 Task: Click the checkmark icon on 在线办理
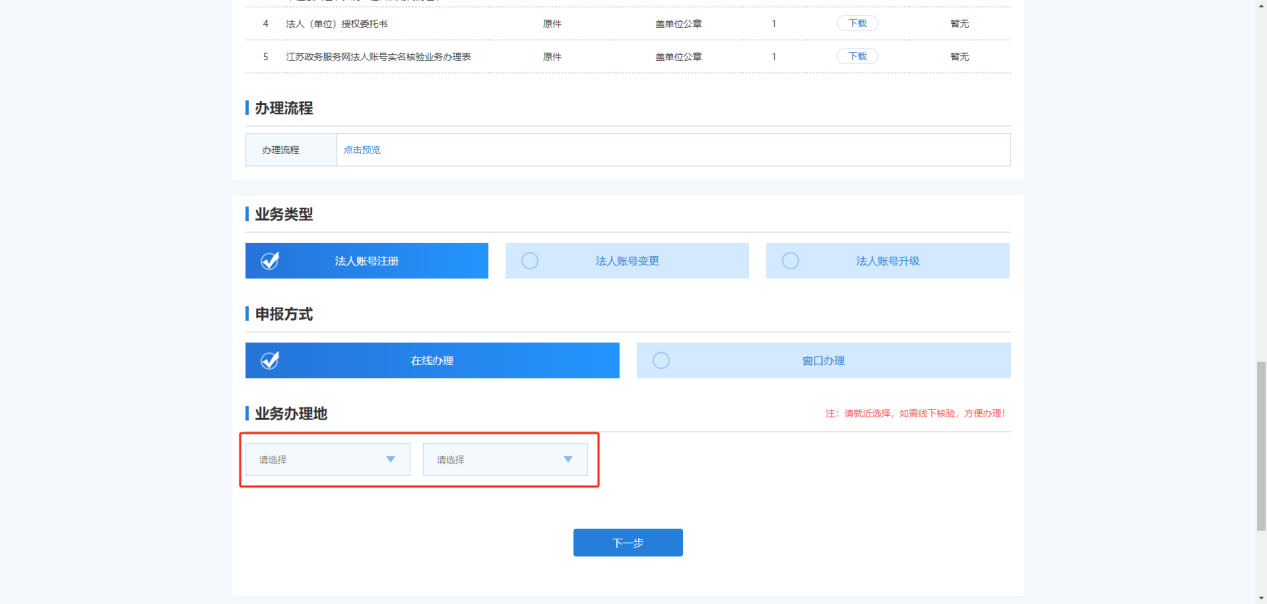(270, 361)
